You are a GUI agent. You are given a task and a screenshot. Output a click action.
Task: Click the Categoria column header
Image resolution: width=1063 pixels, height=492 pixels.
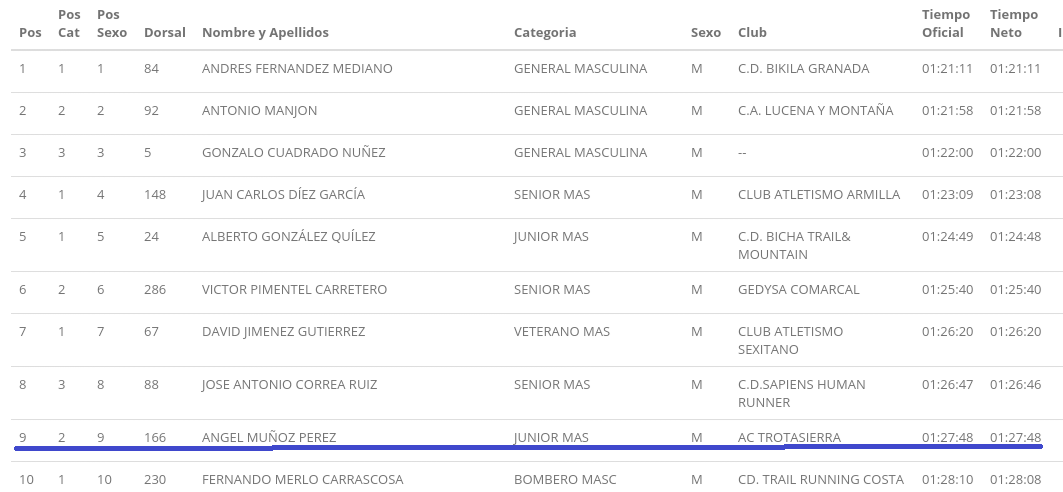coord(545,32)
